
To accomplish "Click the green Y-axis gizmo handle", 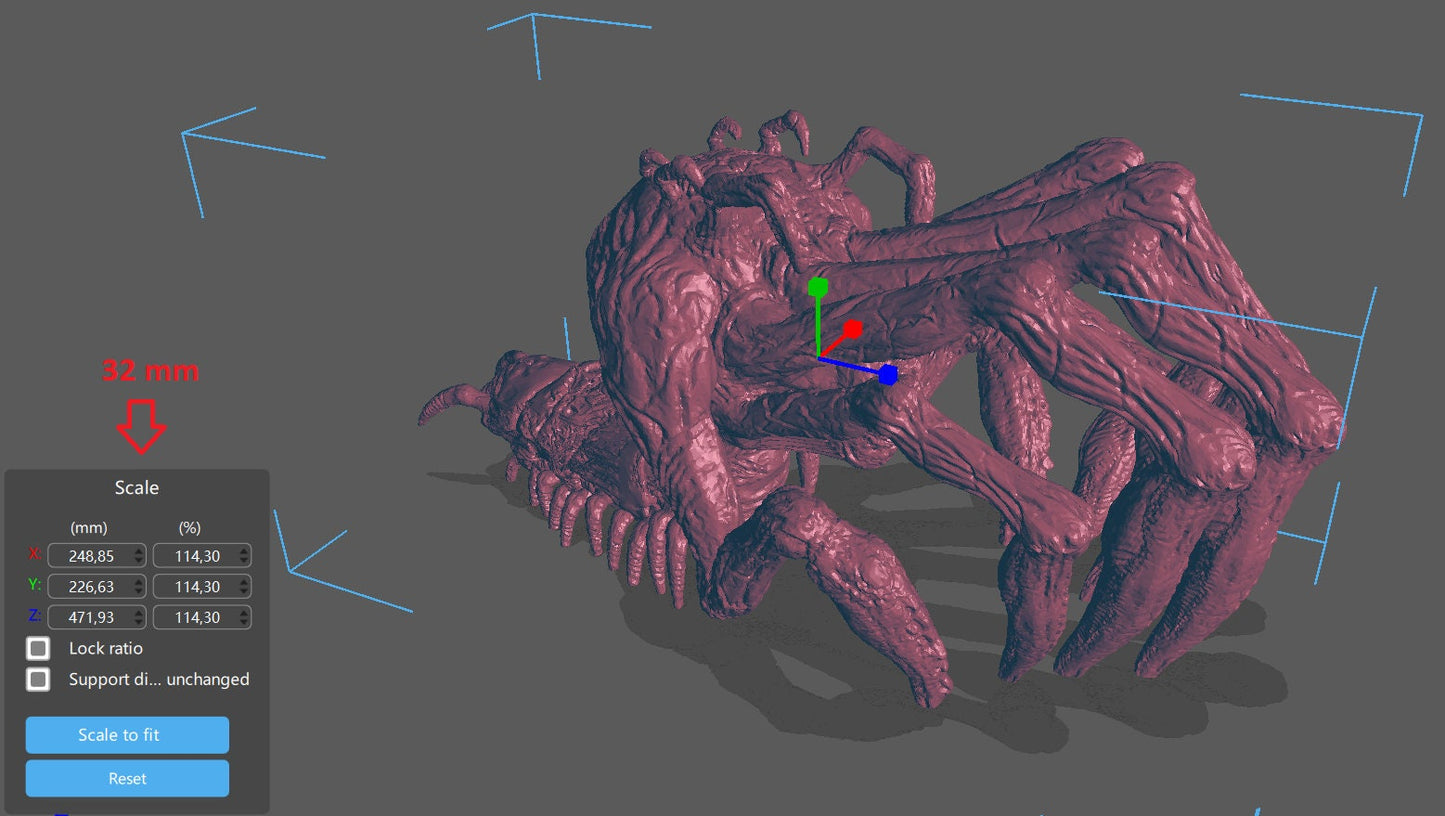I will (818, 288).
